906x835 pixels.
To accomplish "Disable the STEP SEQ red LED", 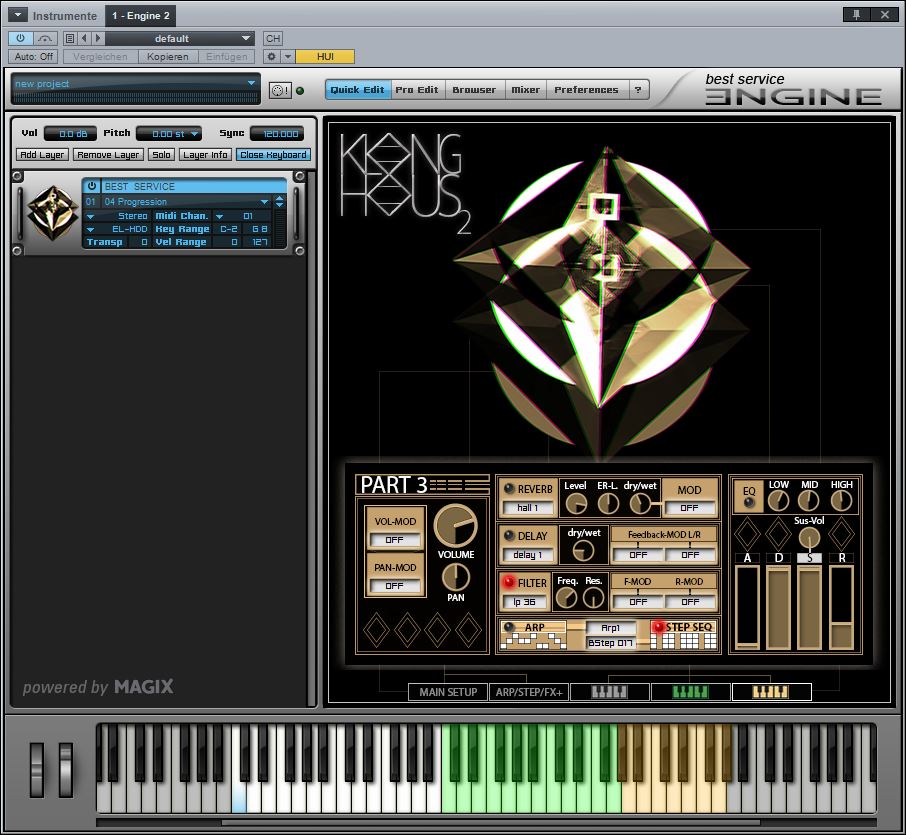I will coord(658,626).
